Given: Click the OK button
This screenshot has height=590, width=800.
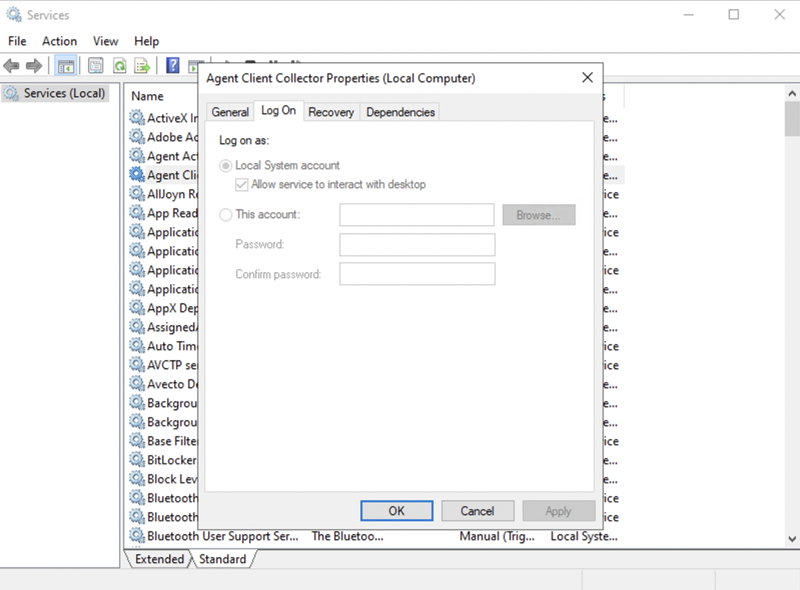Looking at the screenshot, I should coord(396,511).
